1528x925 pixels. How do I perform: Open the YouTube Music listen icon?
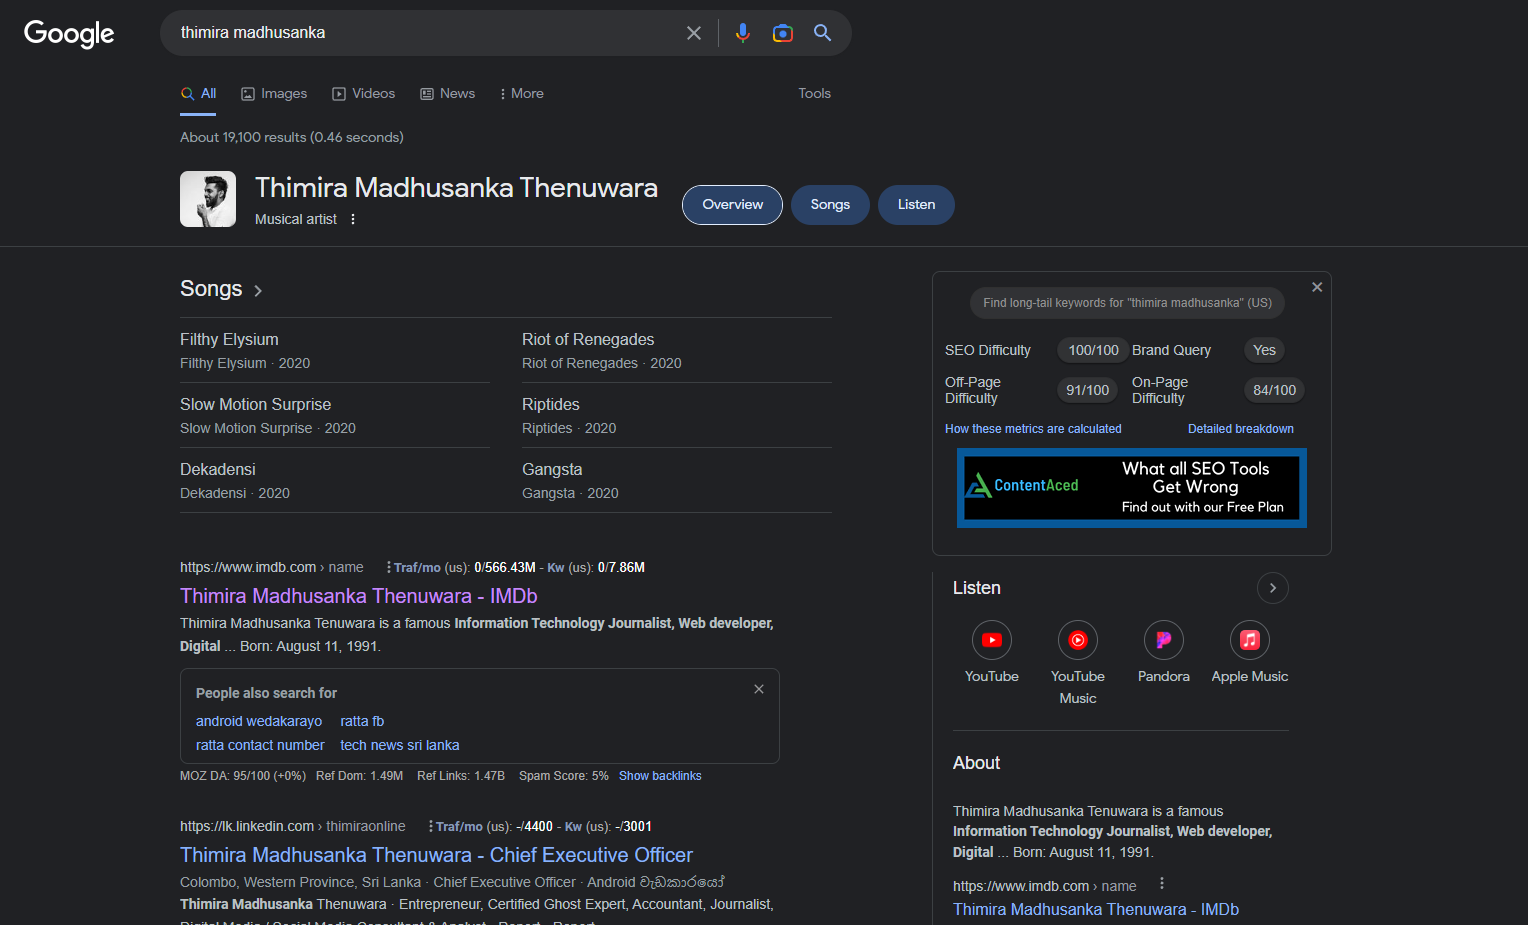(x=1078, y=640)
